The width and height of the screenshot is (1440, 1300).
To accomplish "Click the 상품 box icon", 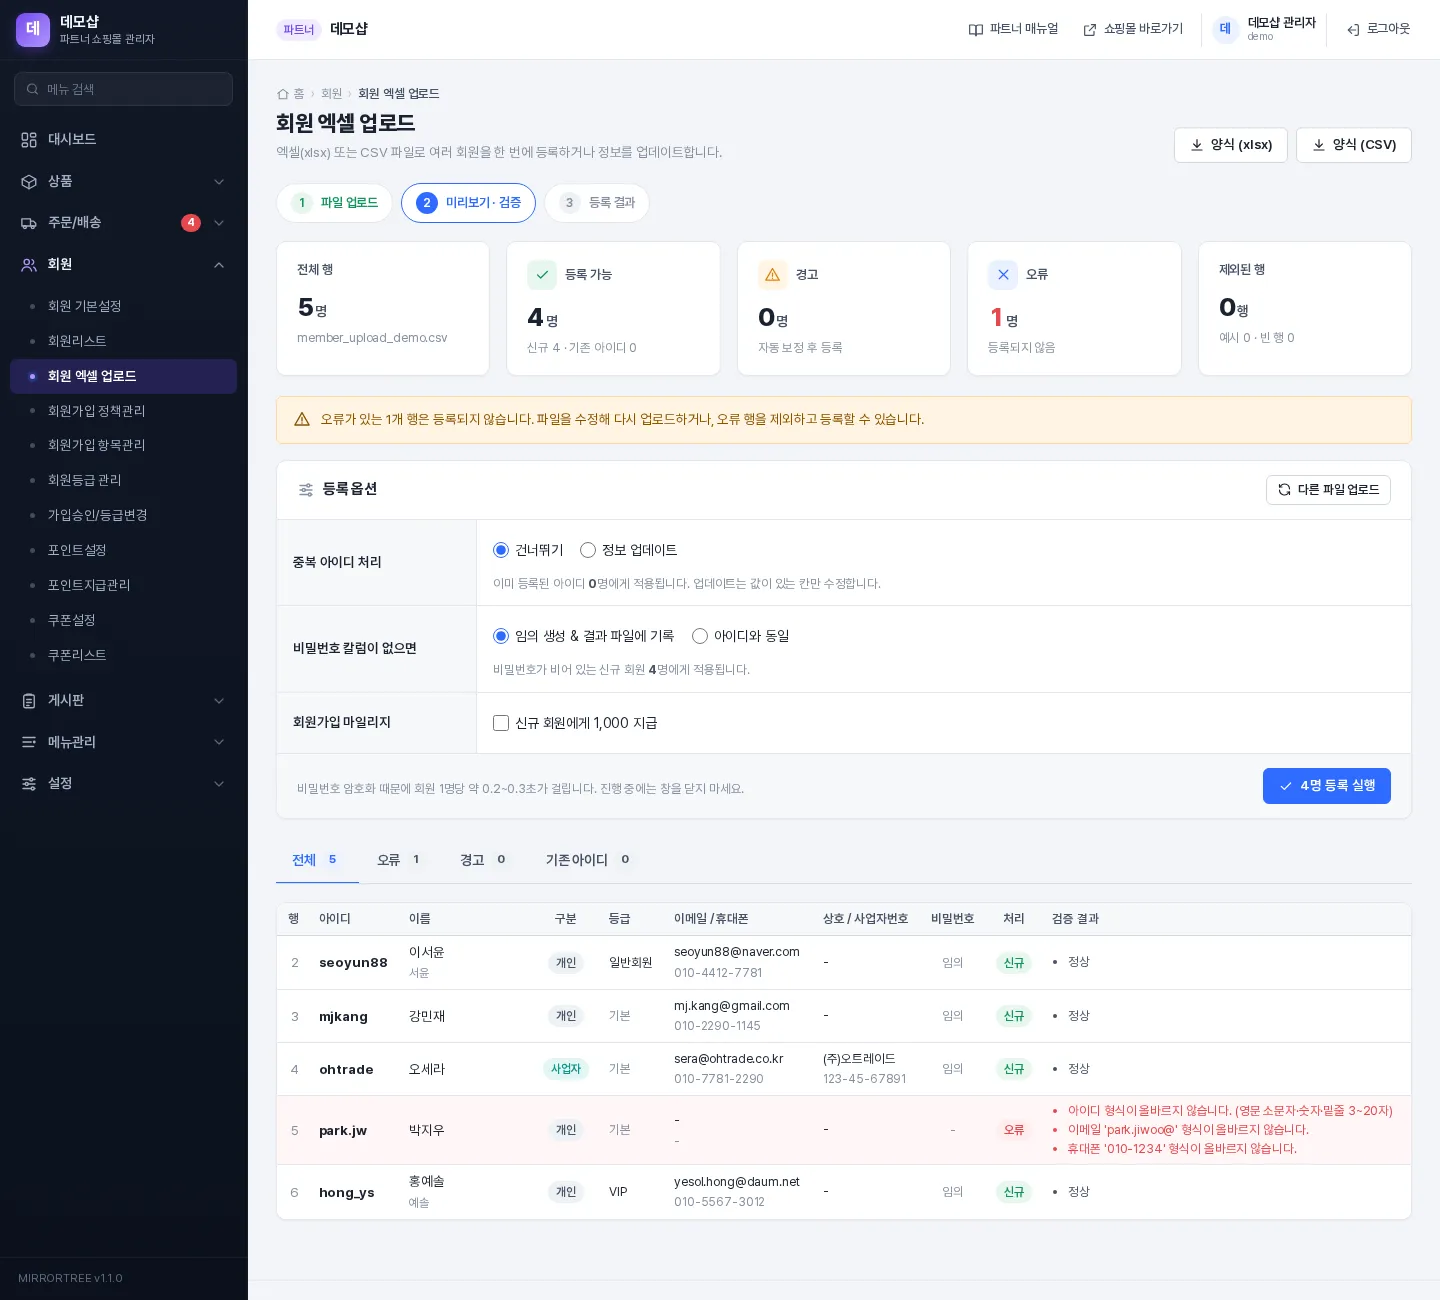I will tap(29, 182).
